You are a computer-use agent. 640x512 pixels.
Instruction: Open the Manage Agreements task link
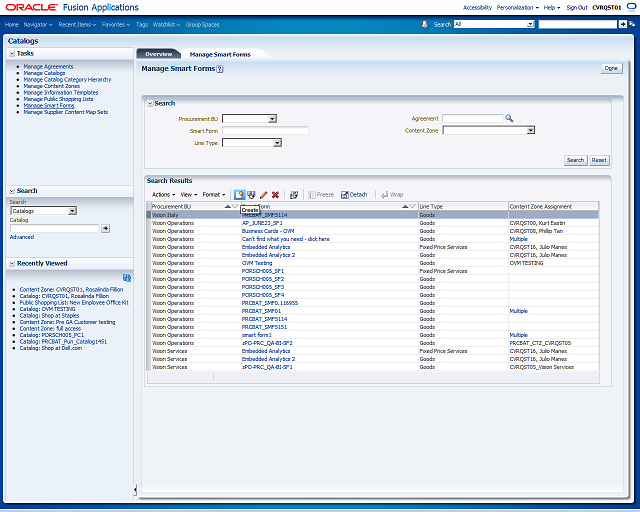coord(48,67)
